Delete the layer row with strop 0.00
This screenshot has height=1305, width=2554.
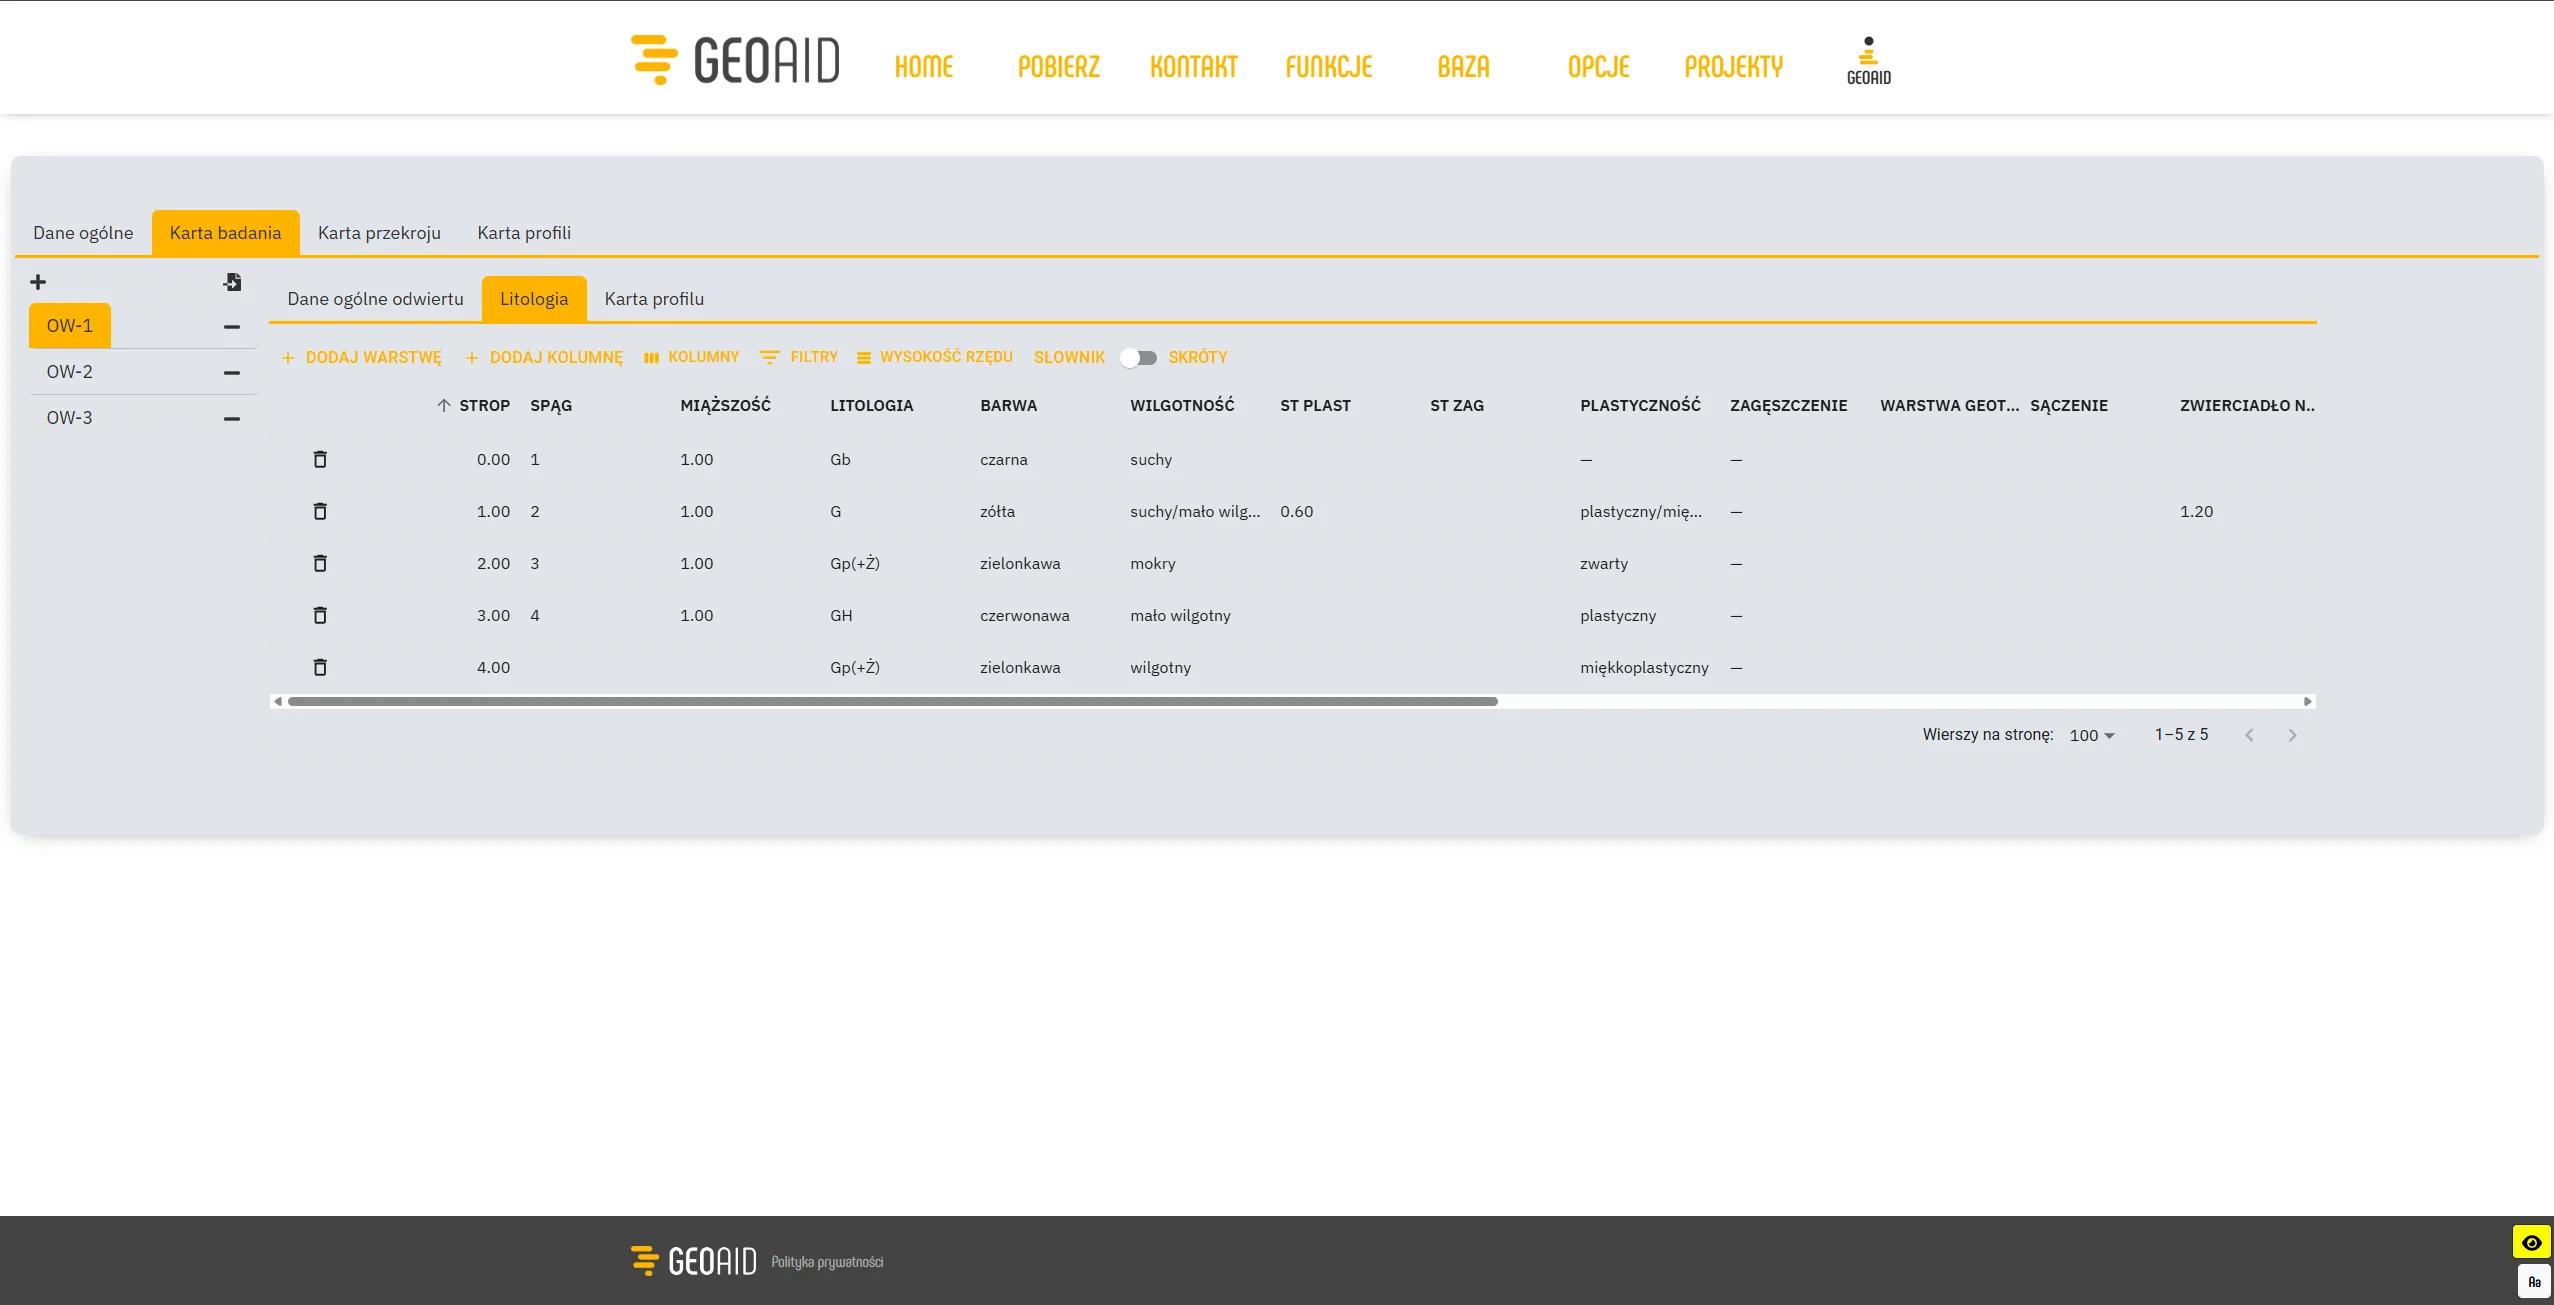pyautogui.click(x=320, y=459)
